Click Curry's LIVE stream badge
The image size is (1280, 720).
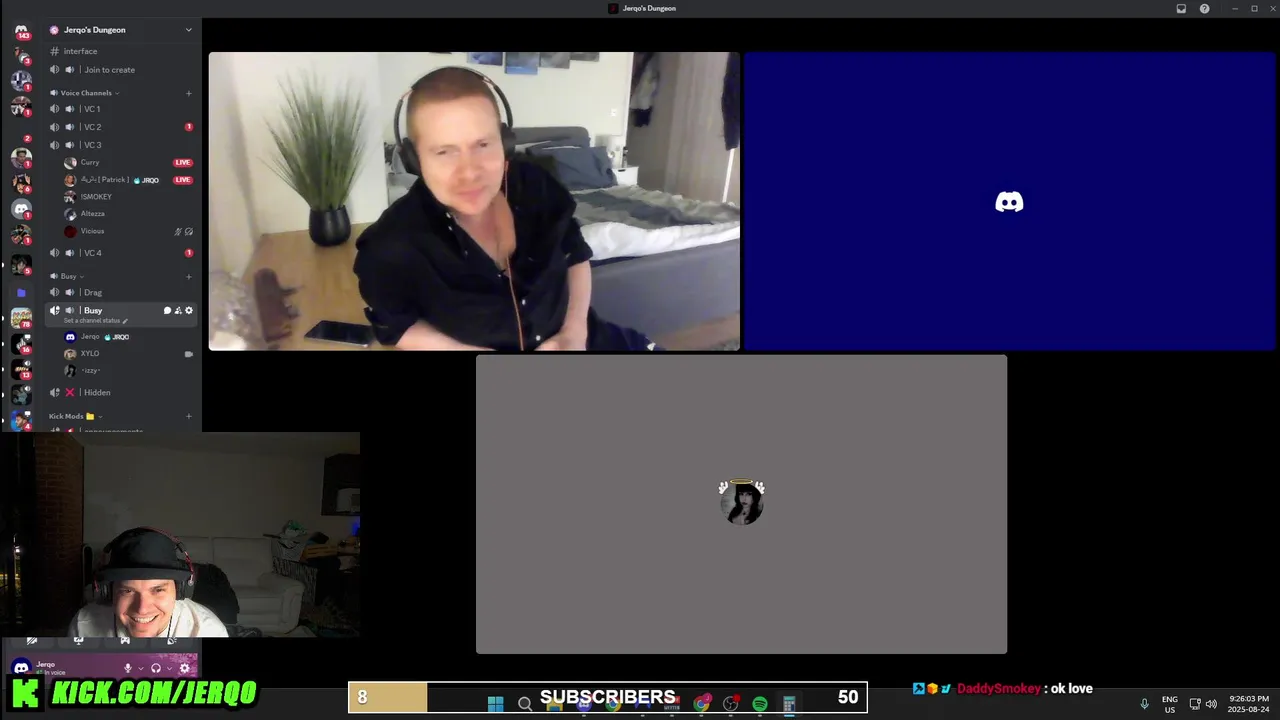[182, 162]
